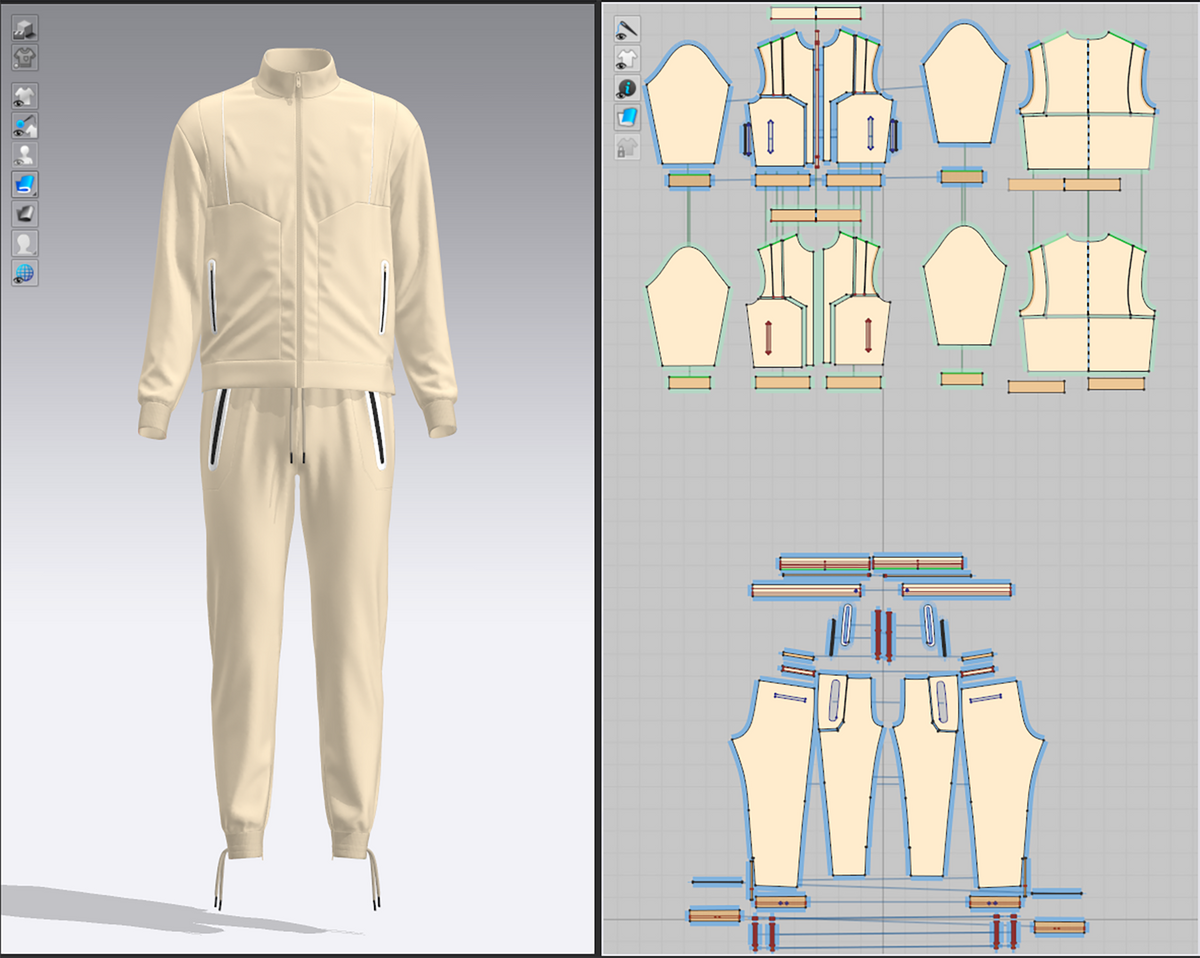Image resolution: width=1200 pixels, height=958 pixels.
Task: Select the leftmost sleeve pattern in second row
Action: coord(688,306)
